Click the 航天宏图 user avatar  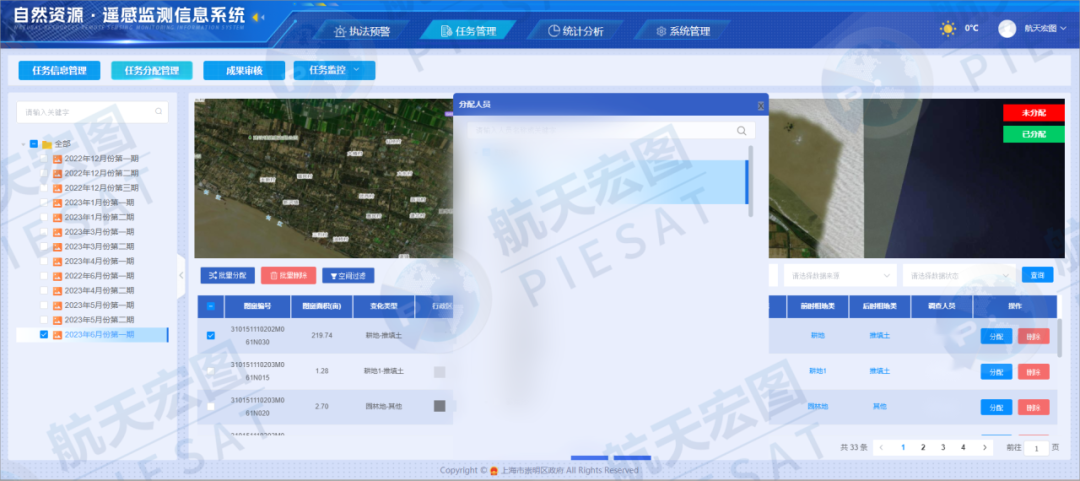point(1007,28)
